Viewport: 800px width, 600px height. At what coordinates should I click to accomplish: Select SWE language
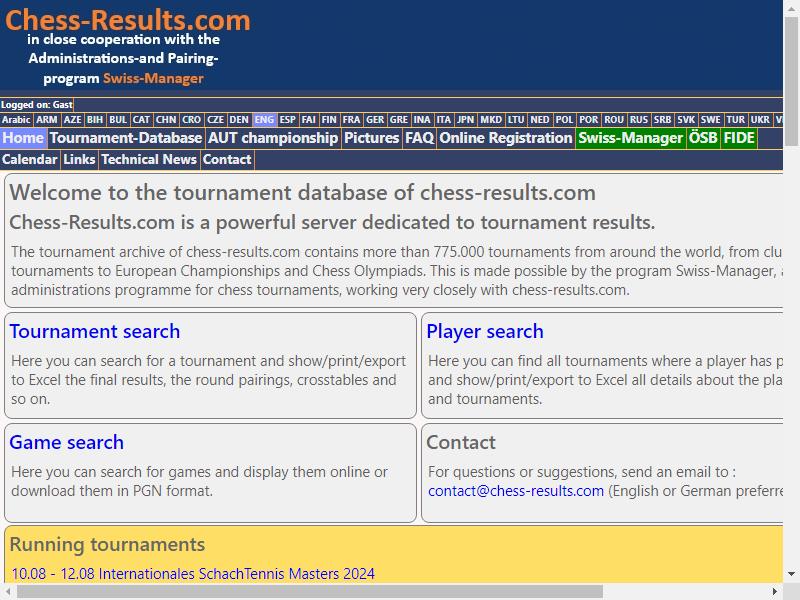(x=711, y=119)
